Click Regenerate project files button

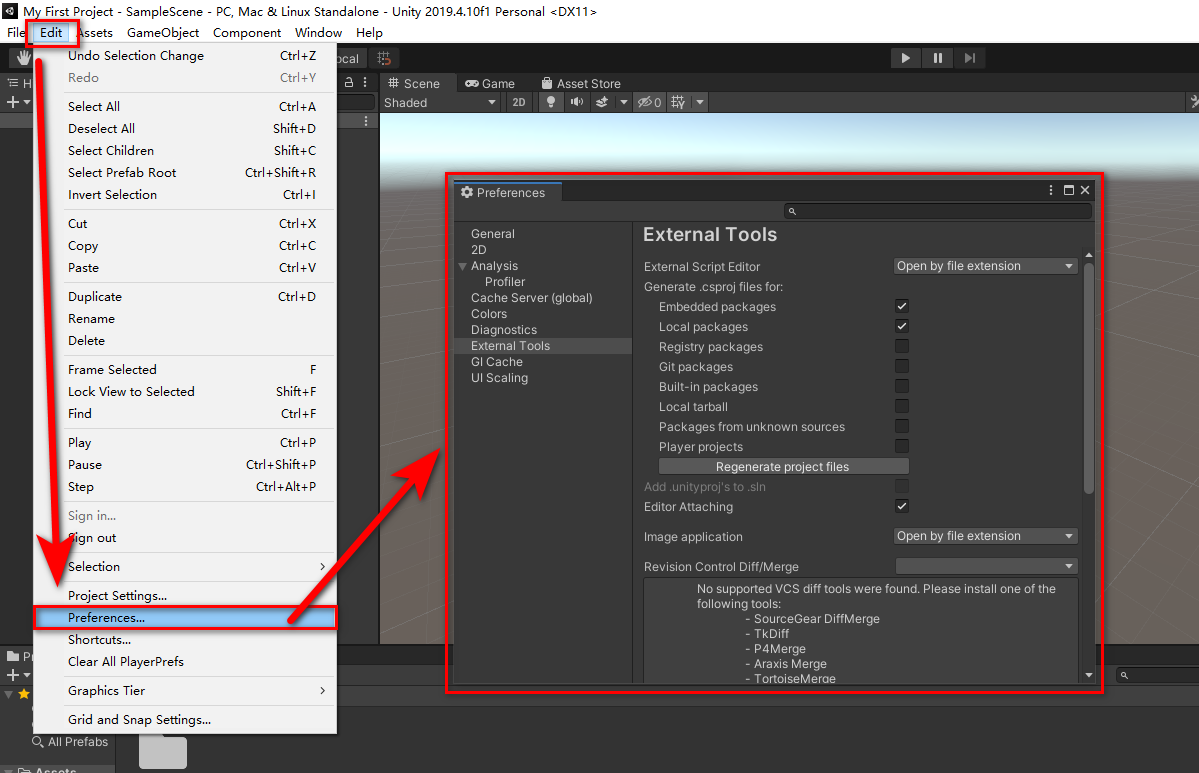784,466
